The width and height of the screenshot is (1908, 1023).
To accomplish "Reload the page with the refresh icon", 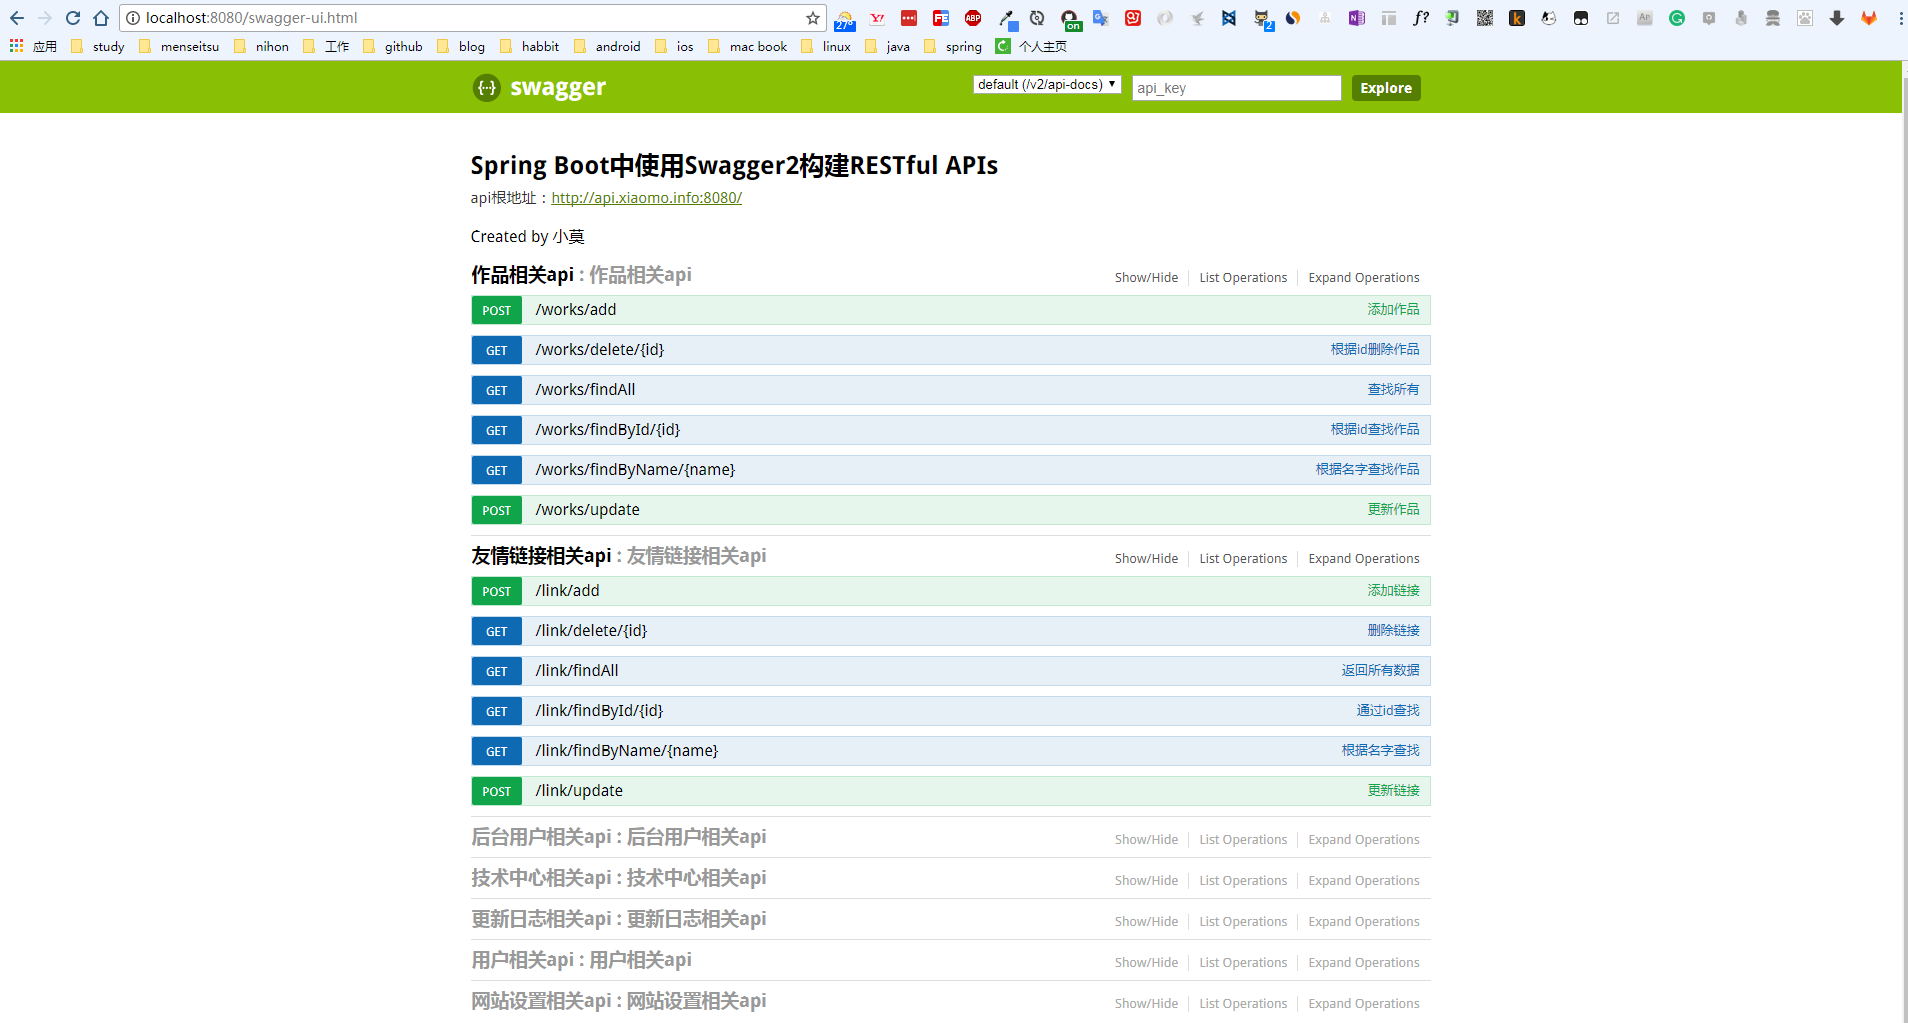I will pyautogui.click(x=73, y=18).
